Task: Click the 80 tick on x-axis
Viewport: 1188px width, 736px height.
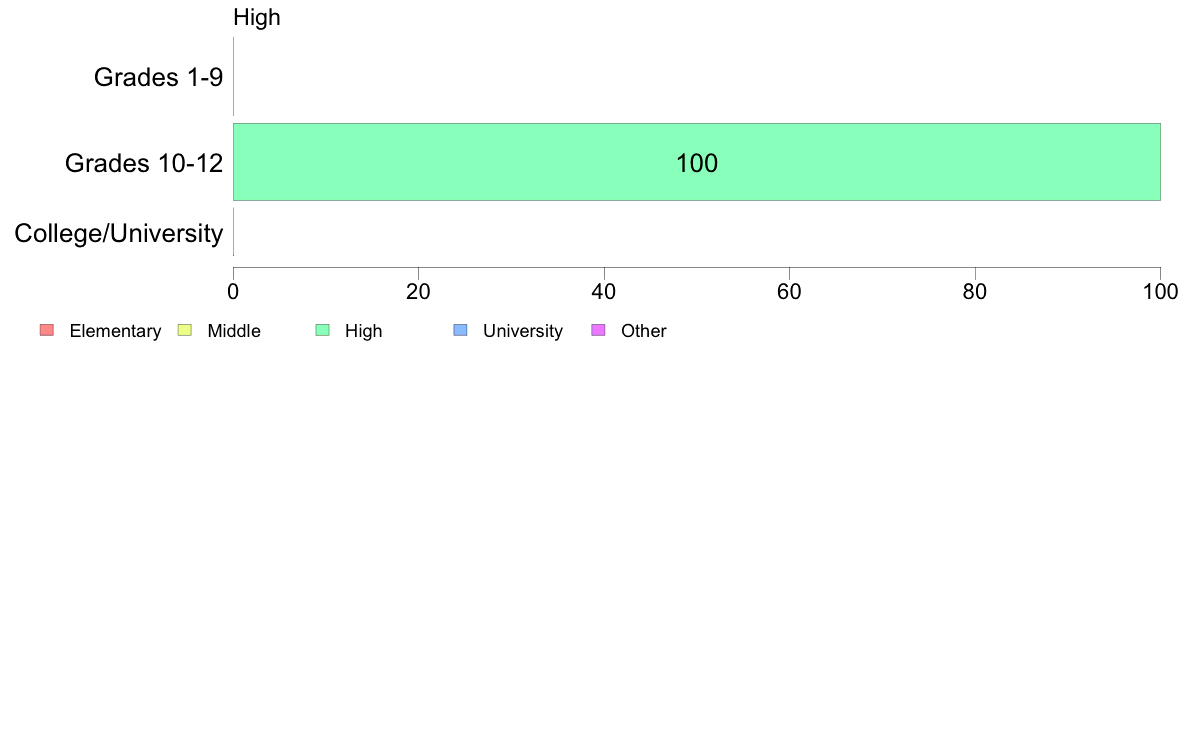Action: pyautogui.click(x=975, y=292)
